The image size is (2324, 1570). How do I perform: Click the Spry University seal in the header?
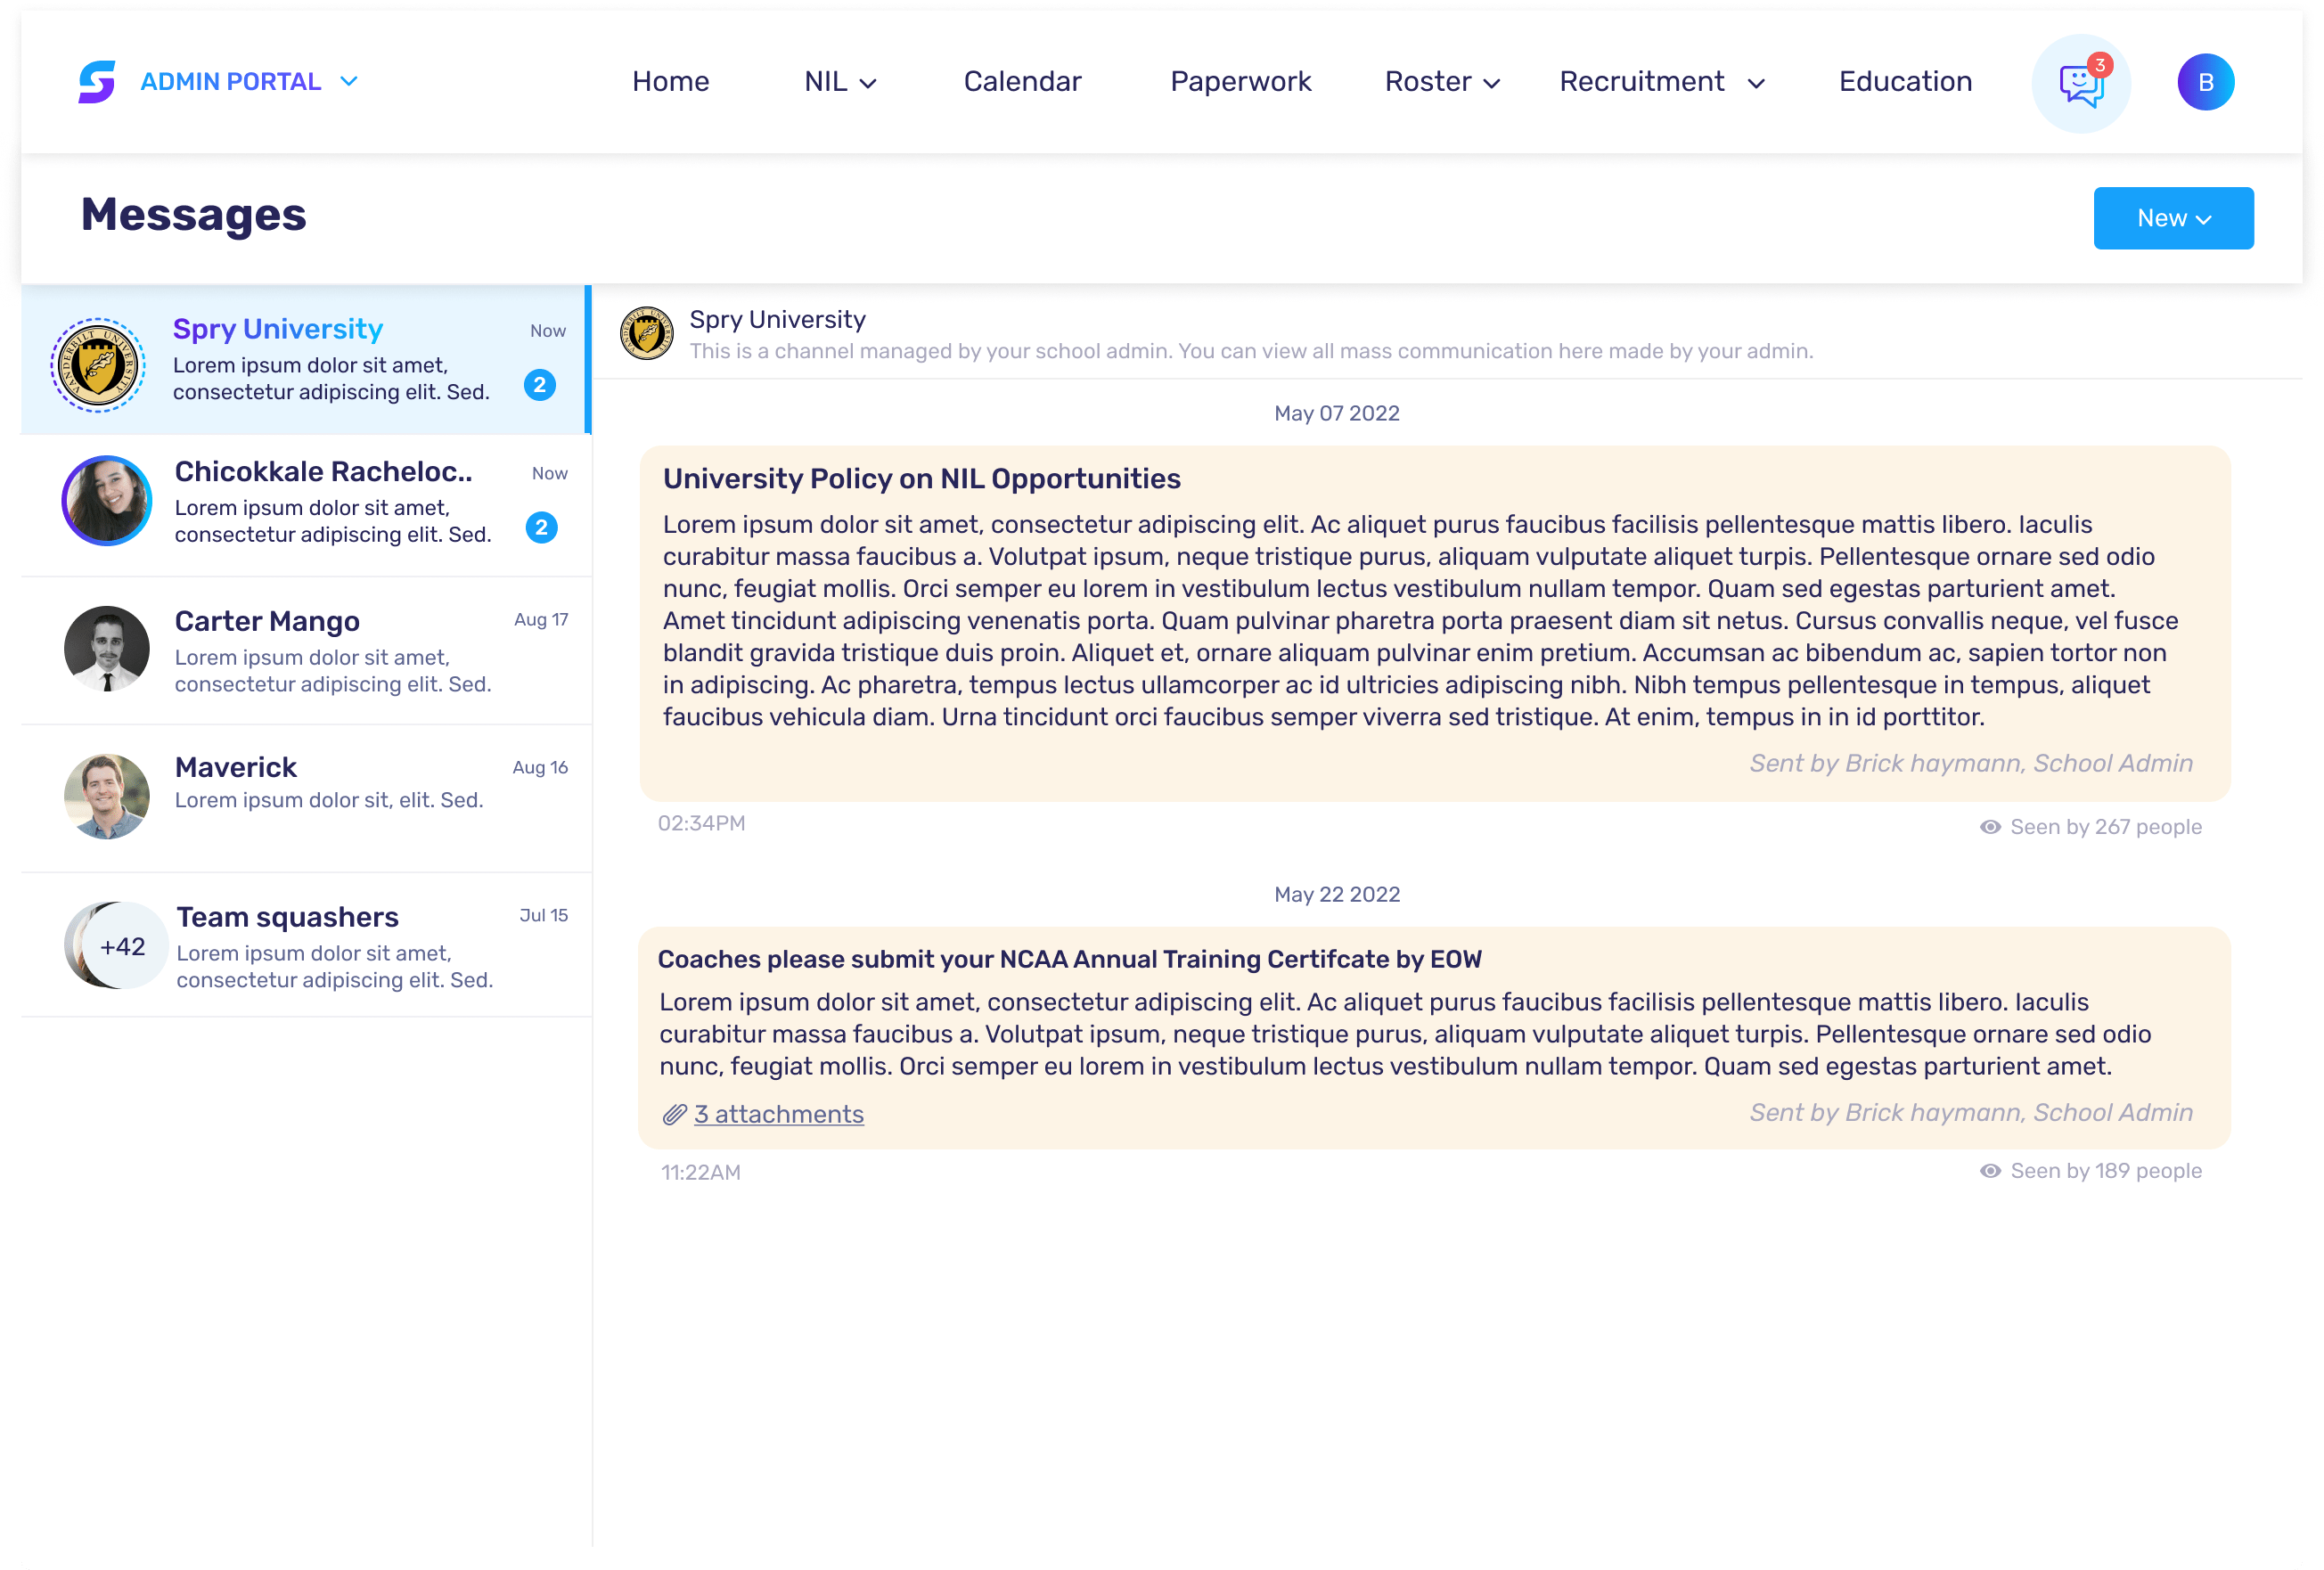pyautogui.click(x=647, y=332)
